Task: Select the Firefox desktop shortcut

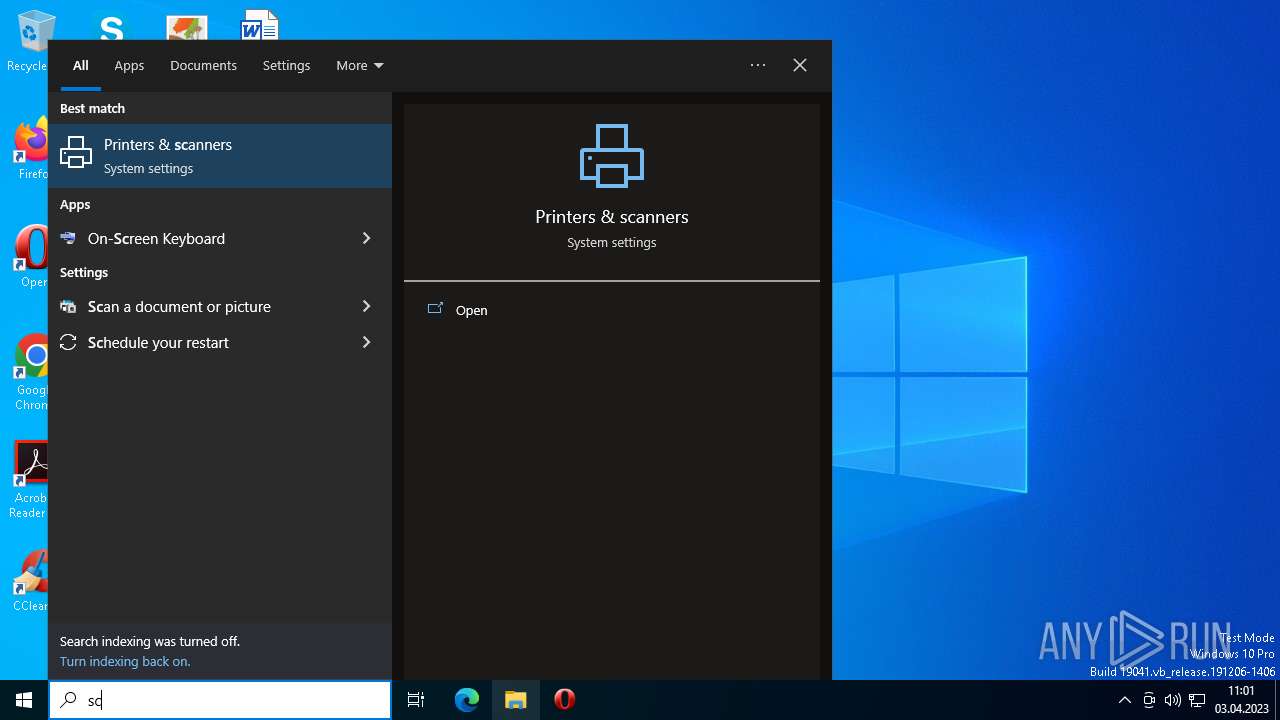Action: pyautogui.click(x=30, y=149)
